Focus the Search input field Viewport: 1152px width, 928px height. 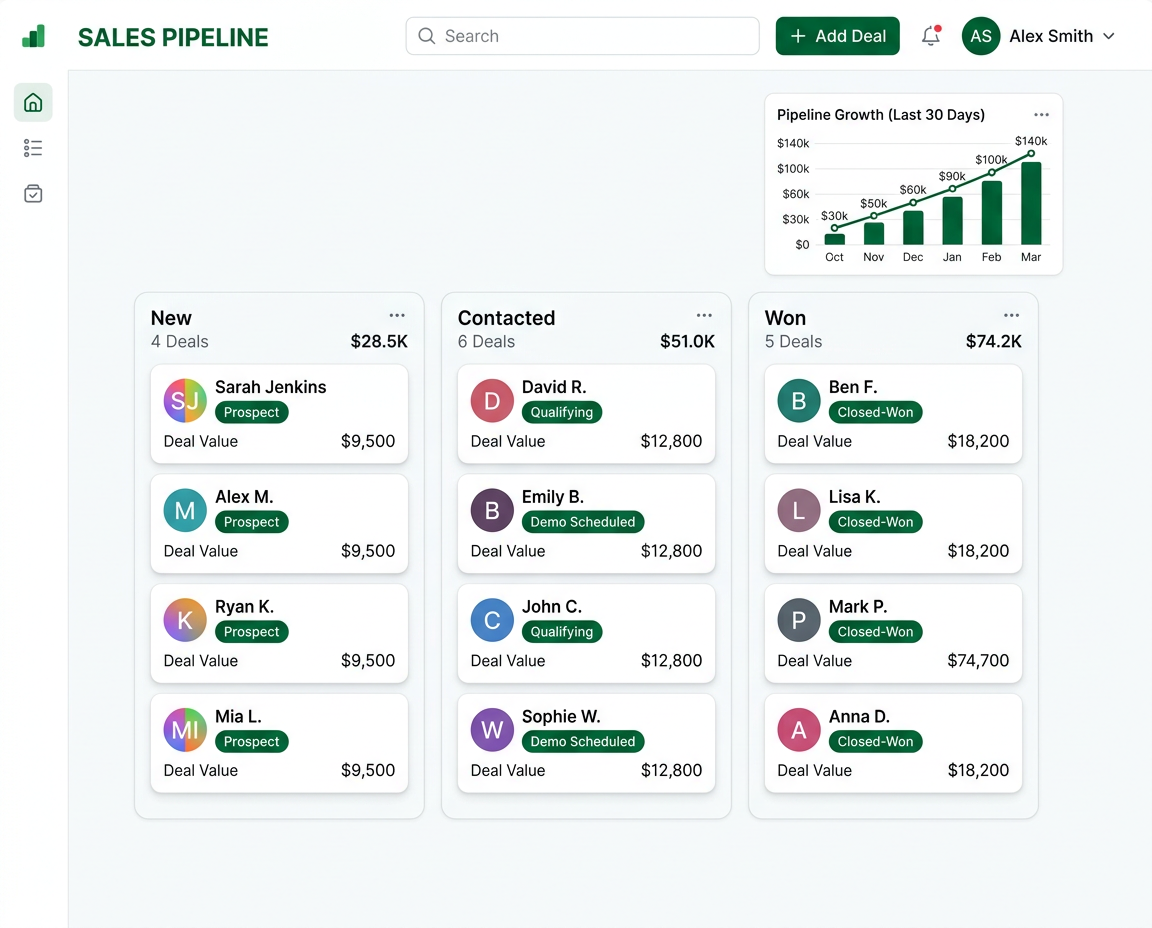coord(583,36)
